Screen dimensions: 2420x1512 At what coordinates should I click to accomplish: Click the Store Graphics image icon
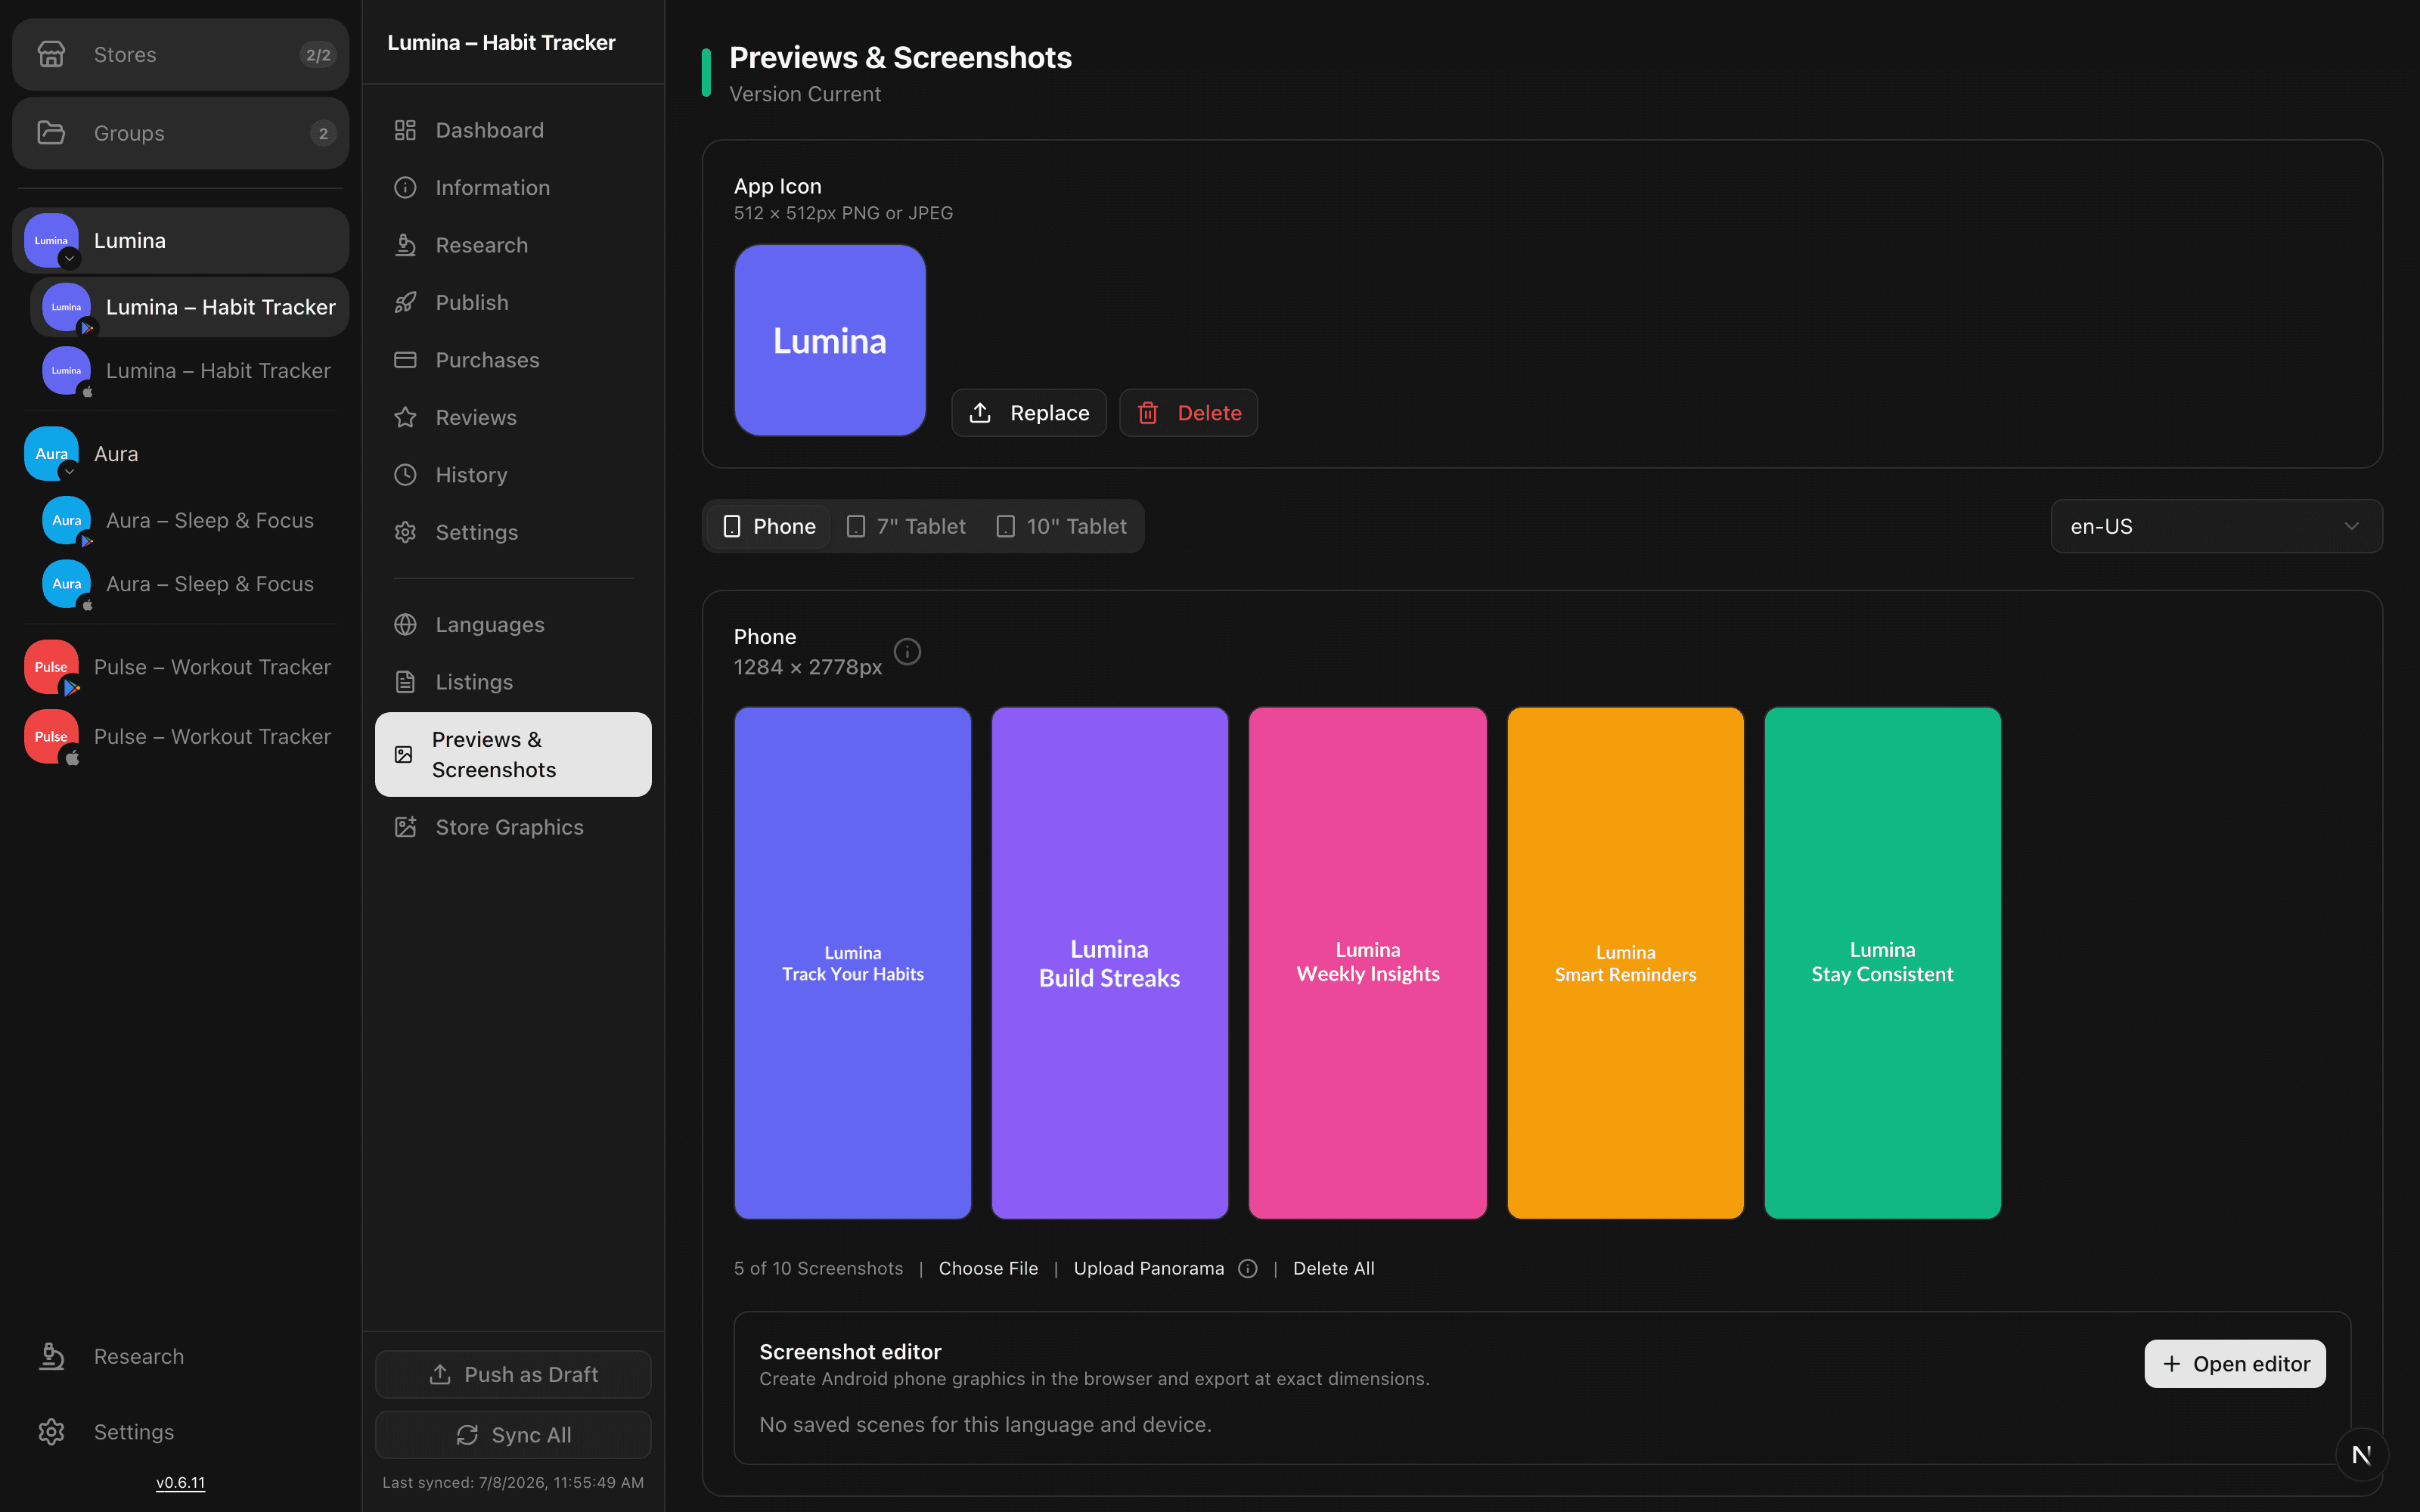(x=405, y=827)
